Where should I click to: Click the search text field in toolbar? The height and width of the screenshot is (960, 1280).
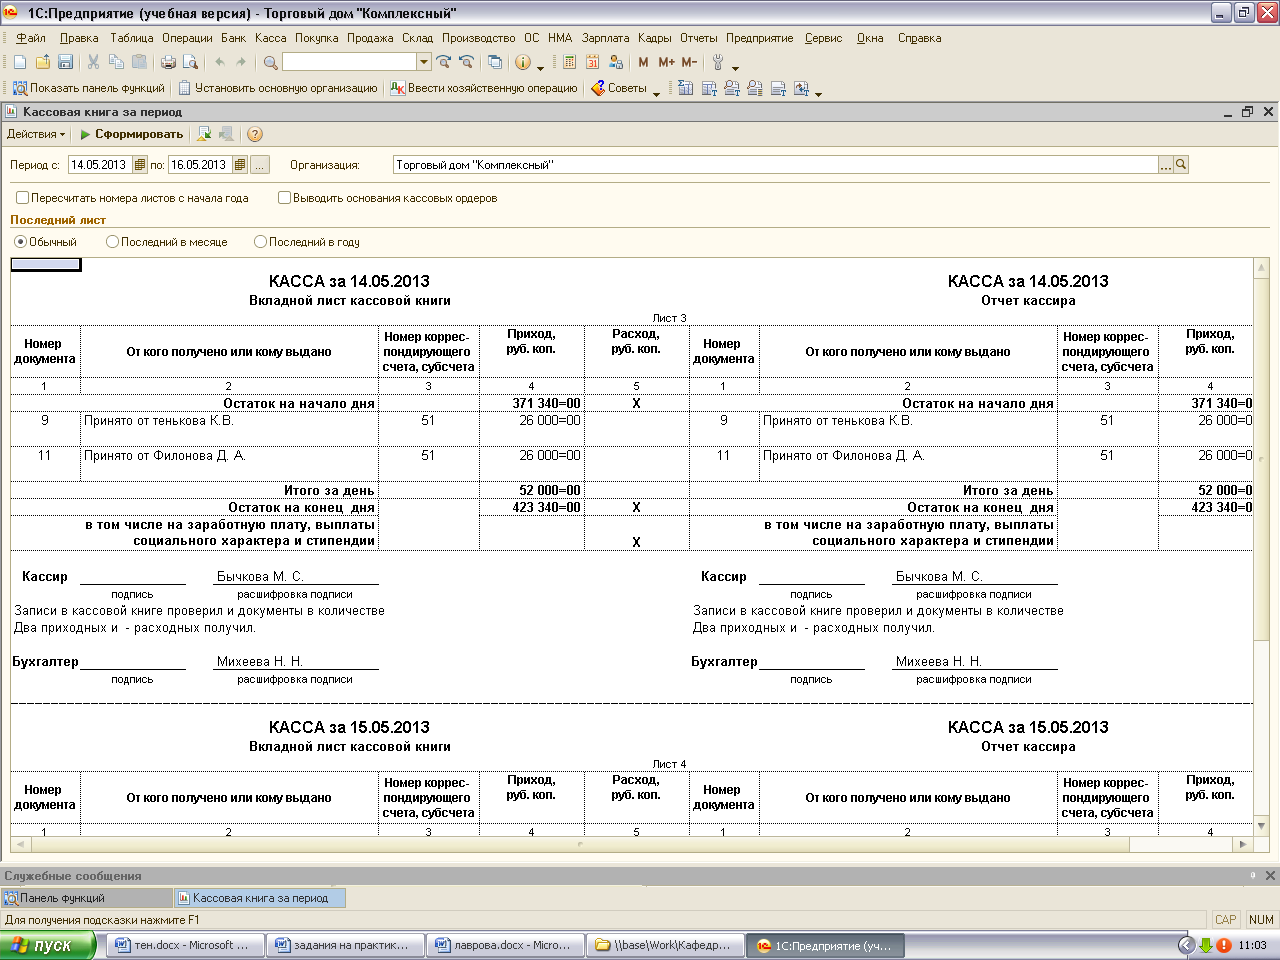click(x=349, y=62)
